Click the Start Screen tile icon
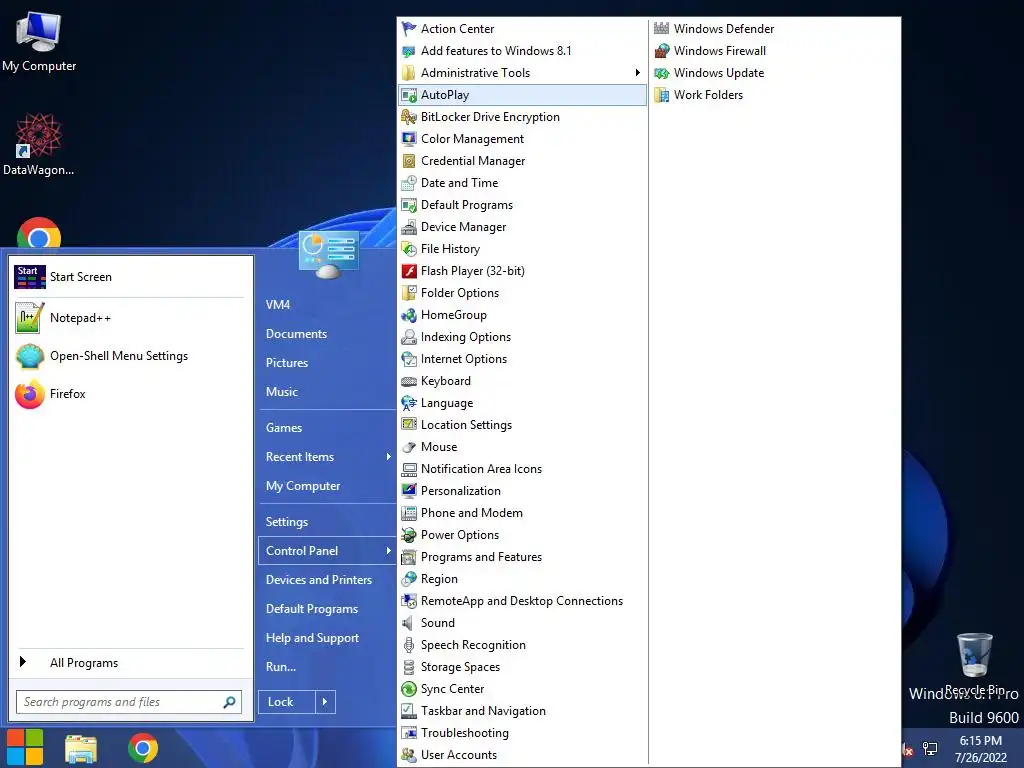 click(x=29, y=277)
